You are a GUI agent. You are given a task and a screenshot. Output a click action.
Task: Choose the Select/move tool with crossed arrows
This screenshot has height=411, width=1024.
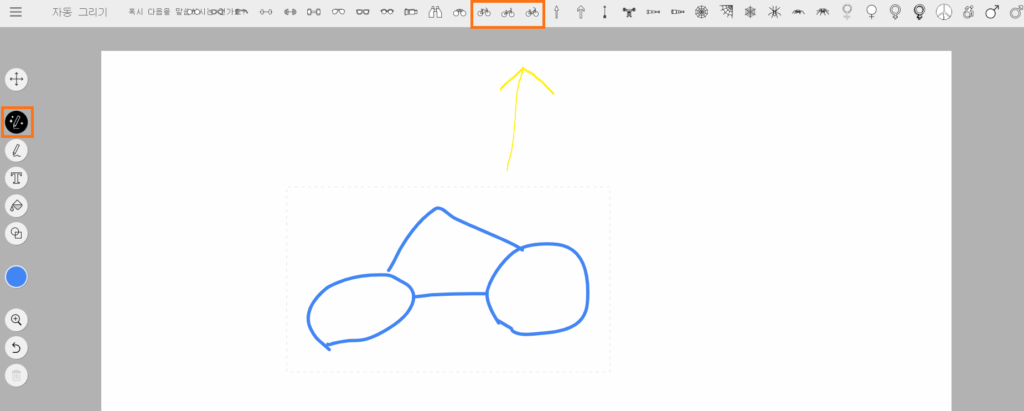pyautogui.click(x=16, y=79)
